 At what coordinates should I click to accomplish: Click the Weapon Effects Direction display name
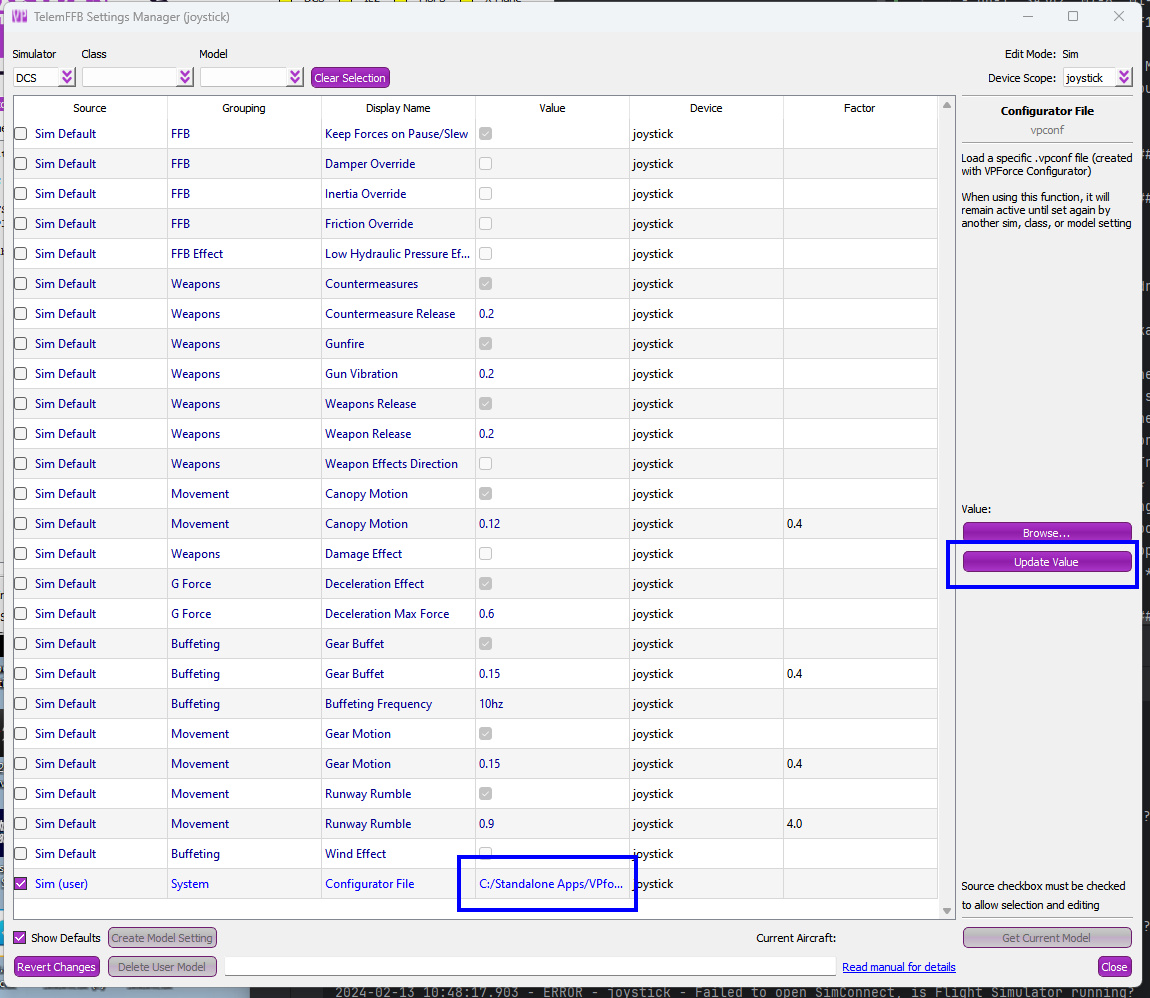click(x=392, y=463)
